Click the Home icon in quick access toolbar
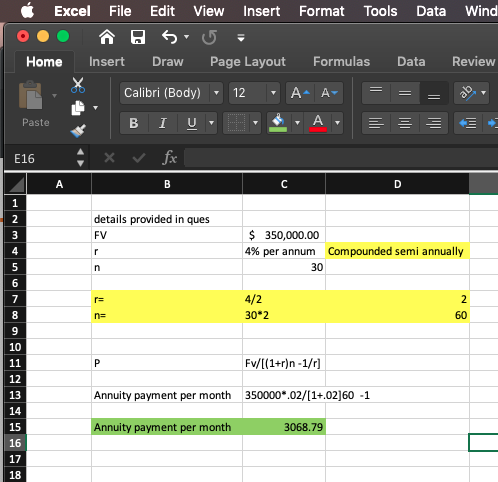 (107, 37)
